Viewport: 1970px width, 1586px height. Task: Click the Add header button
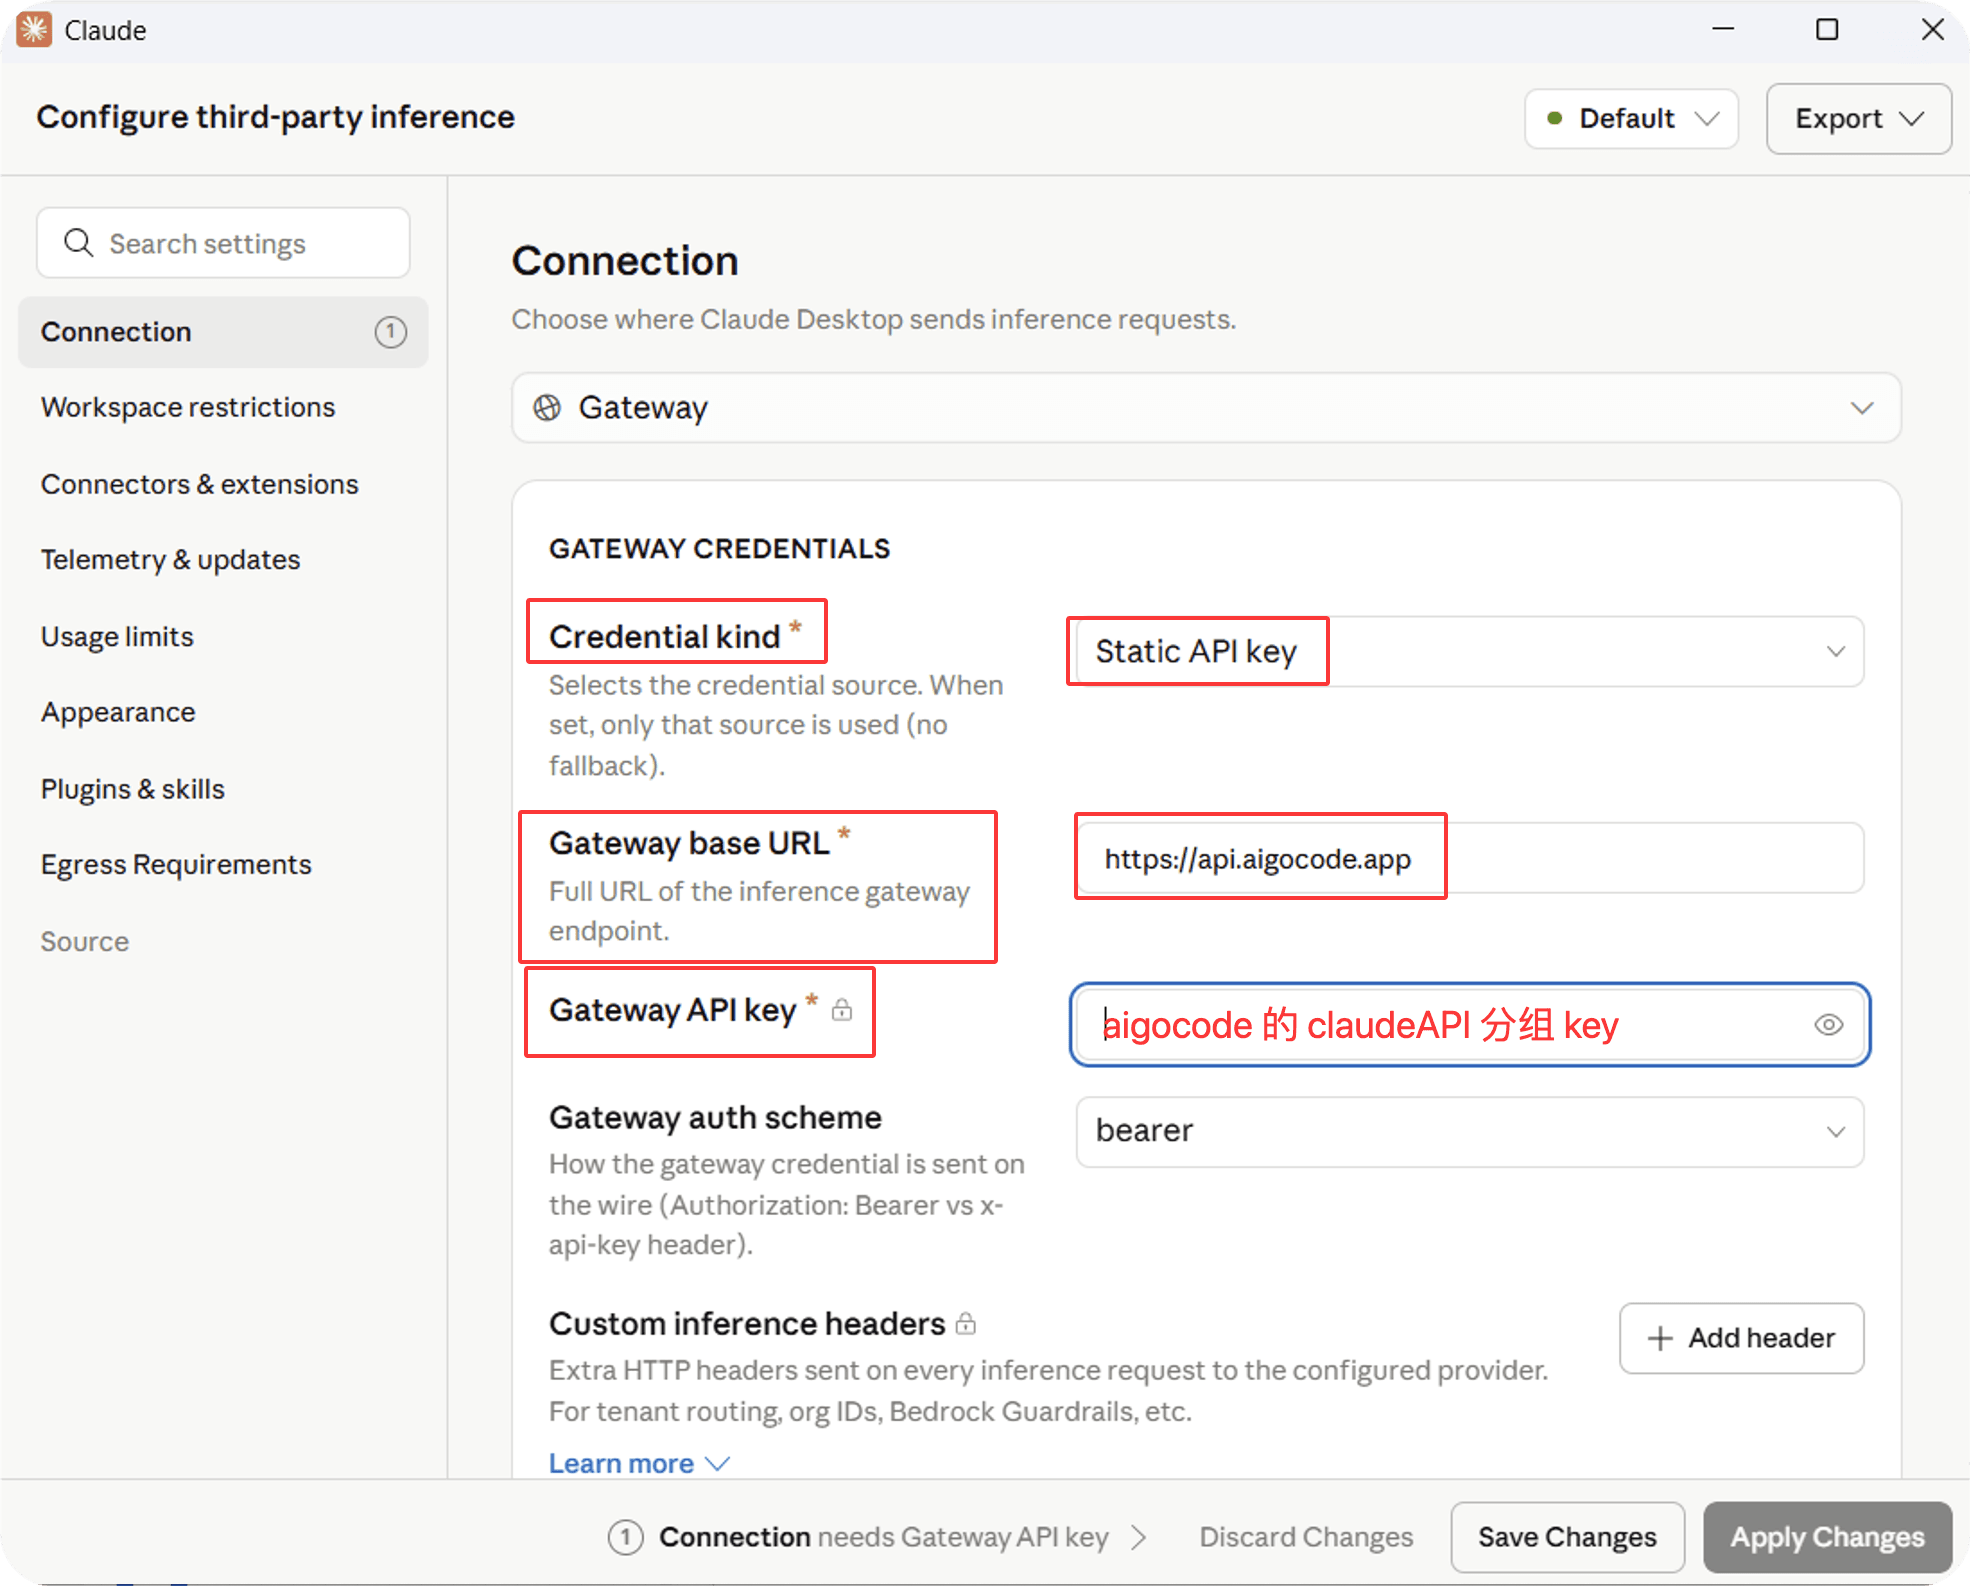1741,1338
